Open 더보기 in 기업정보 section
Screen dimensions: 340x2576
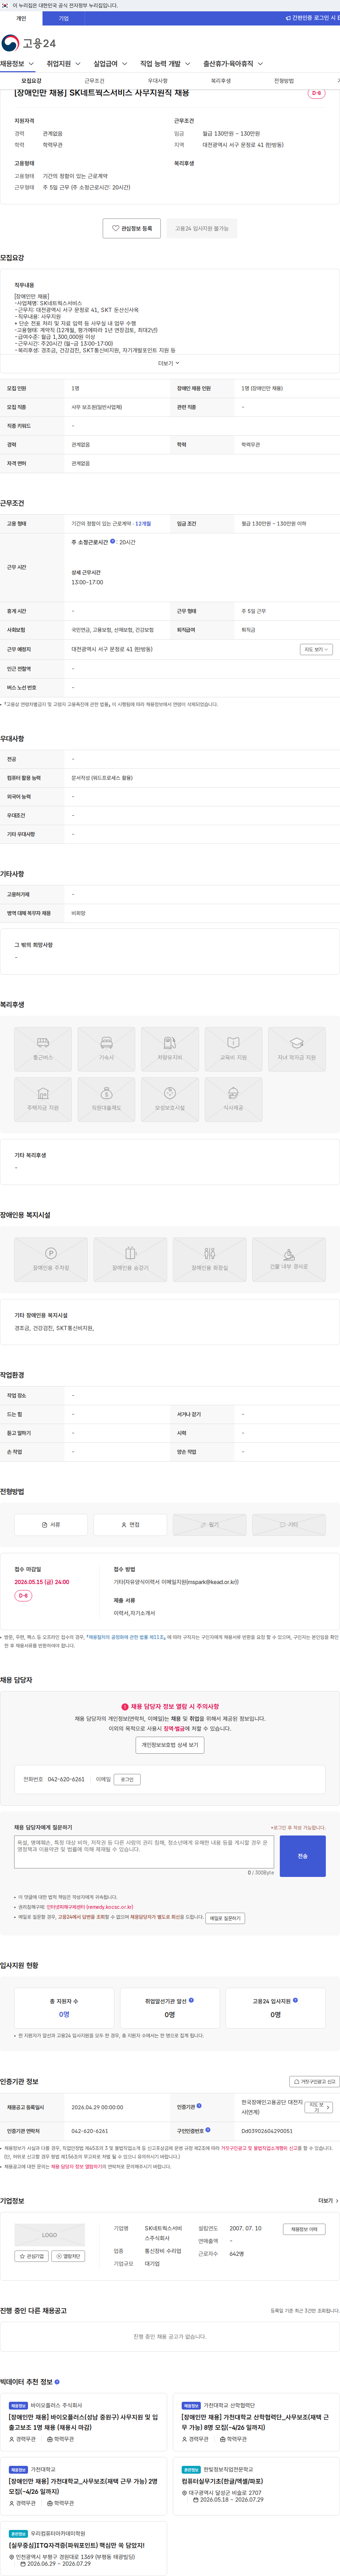click(x=328, y=2201)
